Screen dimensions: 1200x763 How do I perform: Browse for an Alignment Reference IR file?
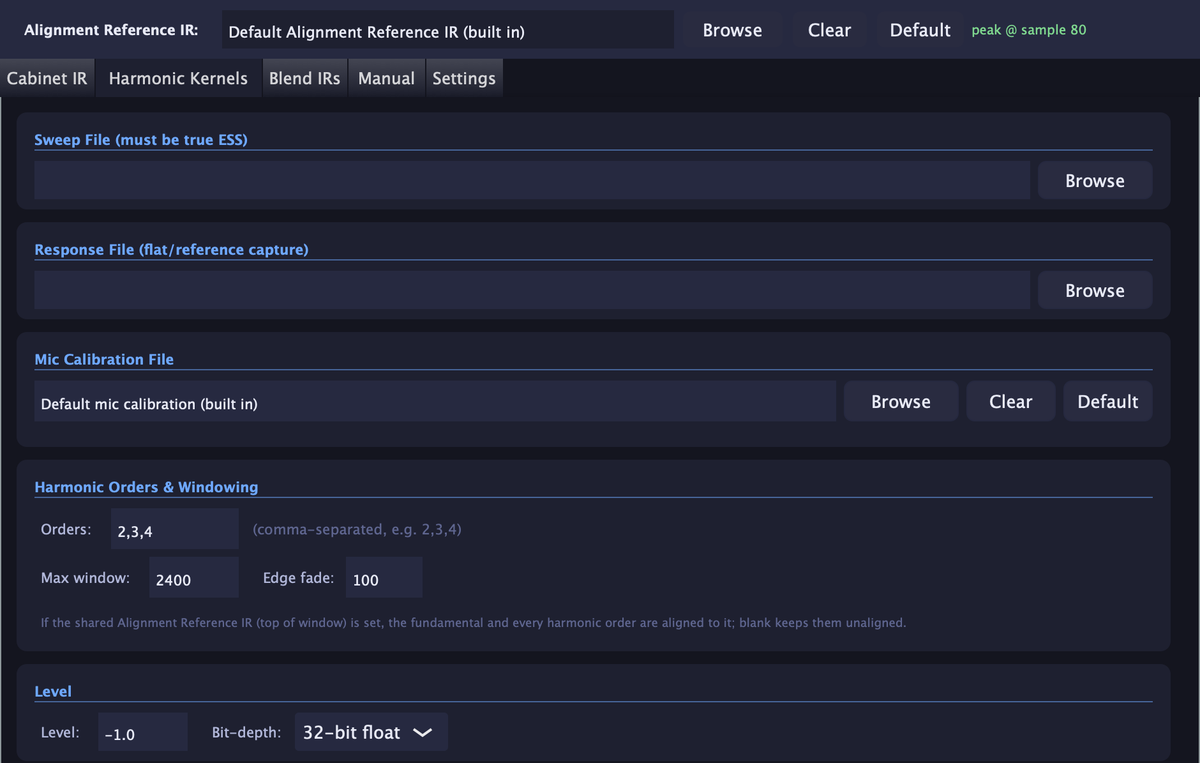(732, 30)
